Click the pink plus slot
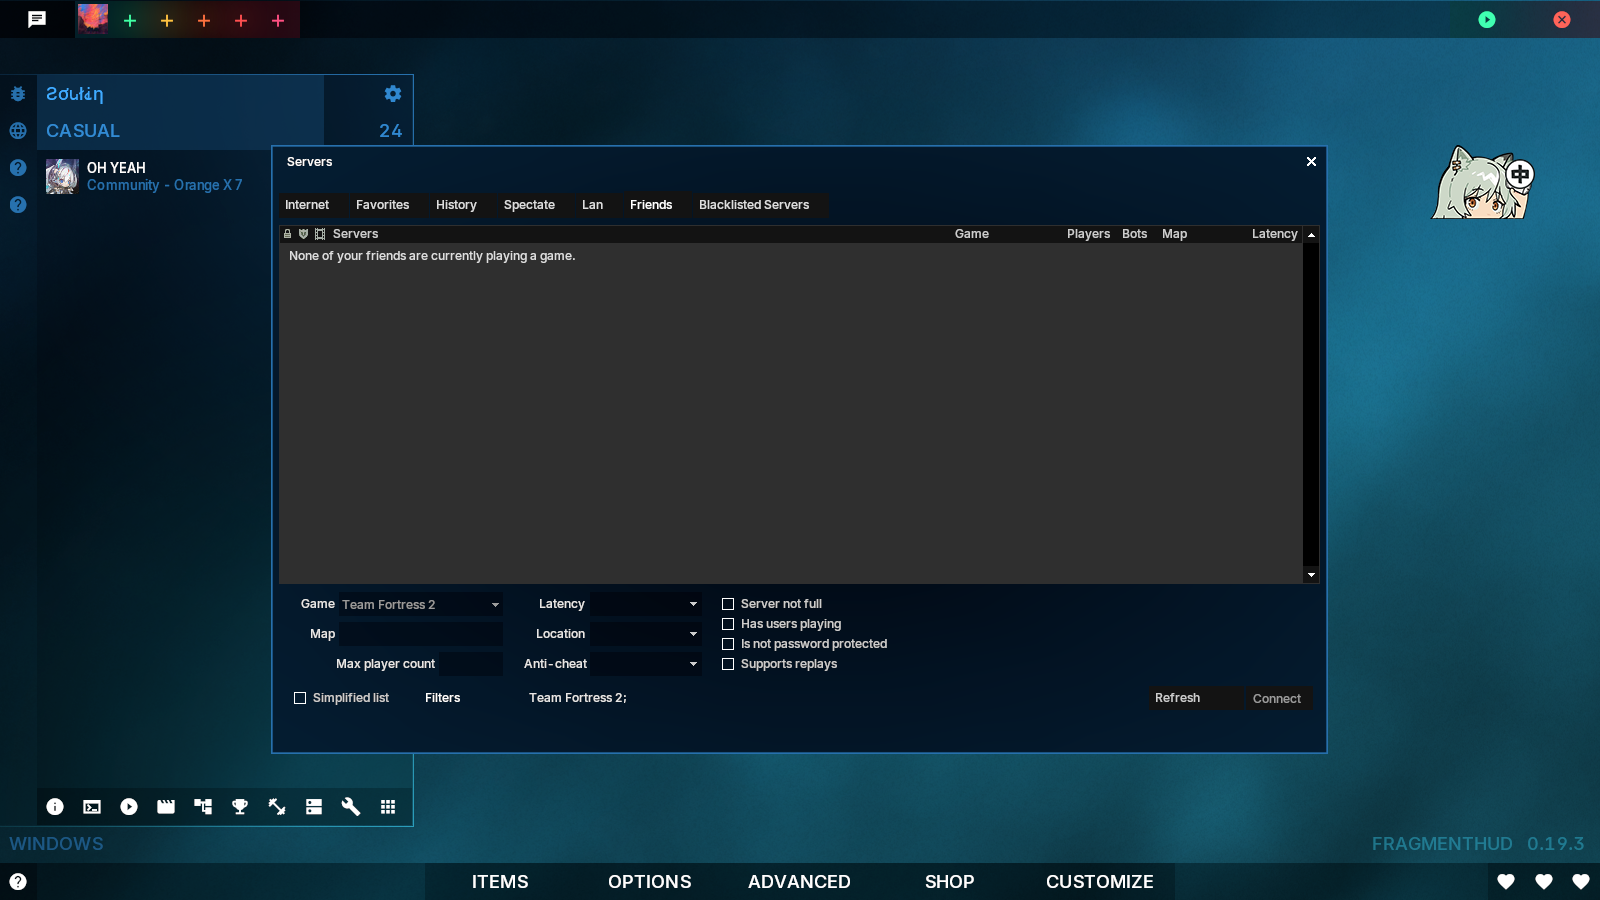Image resolution: width=1600 pixels, height=900 pixels. pyautogui.click(x=278, y=20)
